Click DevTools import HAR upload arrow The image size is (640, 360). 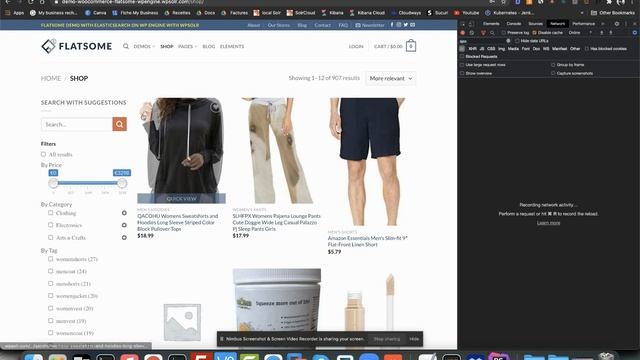coord(602,33)
